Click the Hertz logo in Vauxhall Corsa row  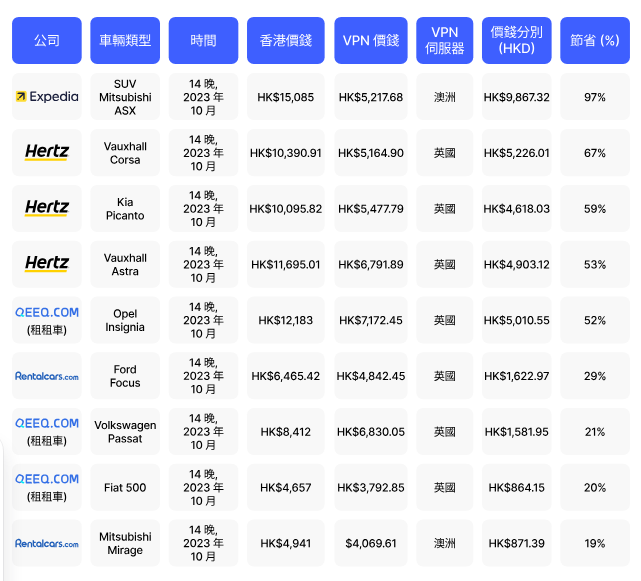47,153
